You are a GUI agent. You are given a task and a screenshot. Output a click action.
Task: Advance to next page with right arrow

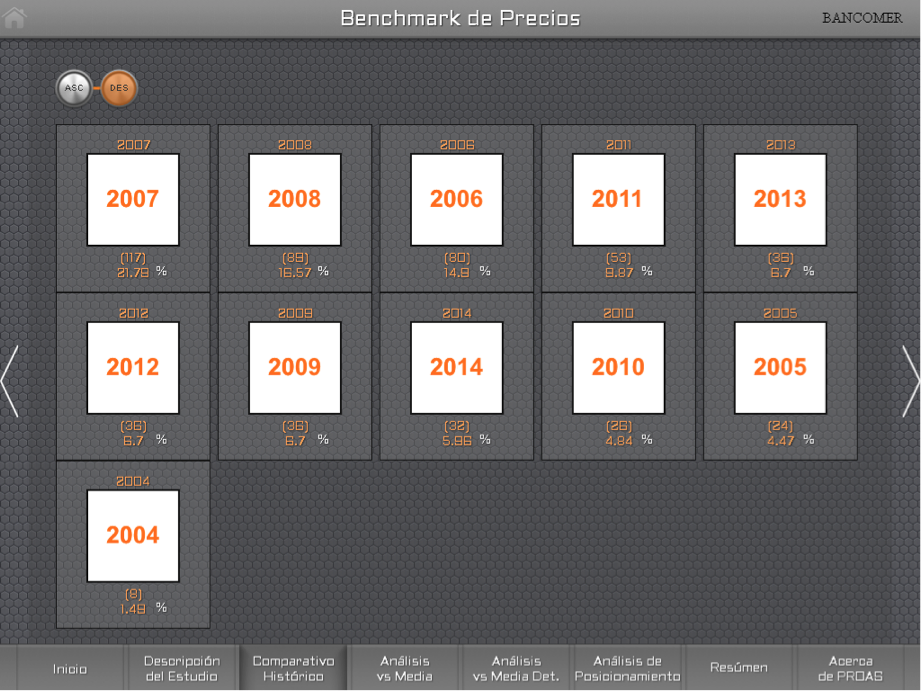pos(910,381)
